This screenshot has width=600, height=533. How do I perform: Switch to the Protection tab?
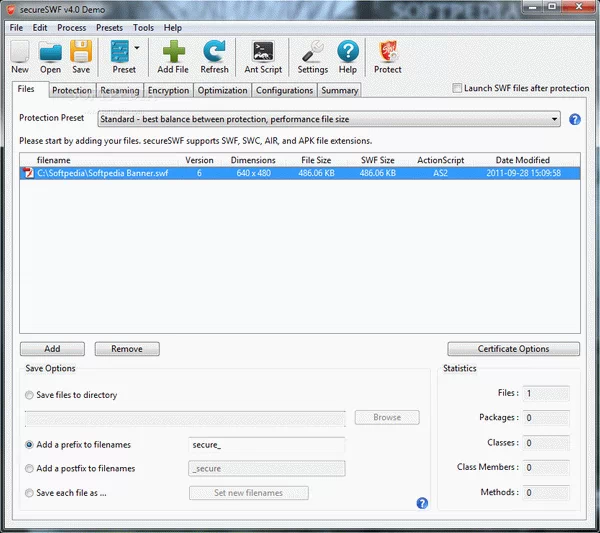(72, 90)
